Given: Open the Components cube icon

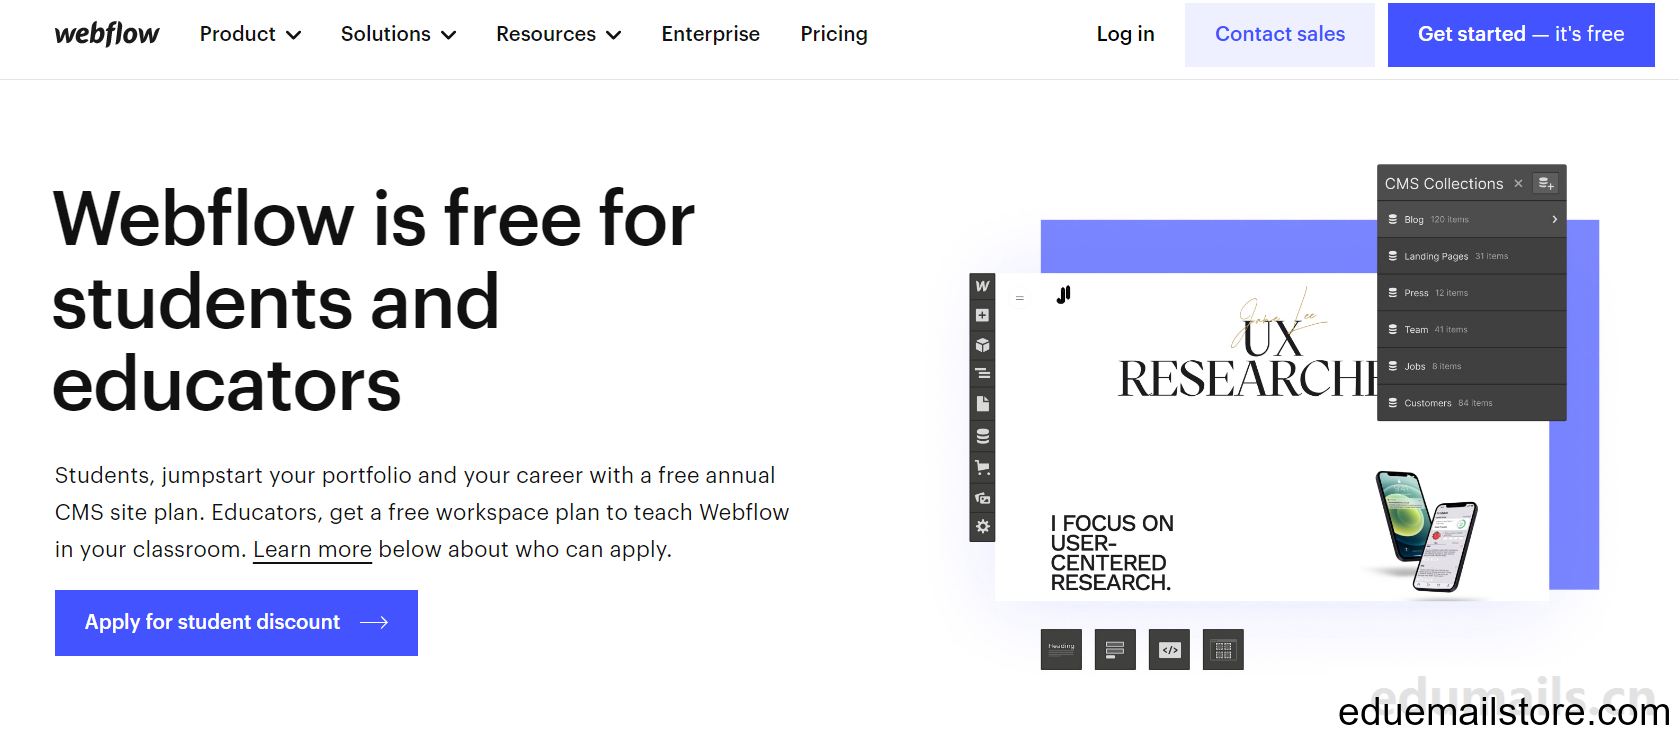Looking at the screenshot, I should [x=982, y=345].
